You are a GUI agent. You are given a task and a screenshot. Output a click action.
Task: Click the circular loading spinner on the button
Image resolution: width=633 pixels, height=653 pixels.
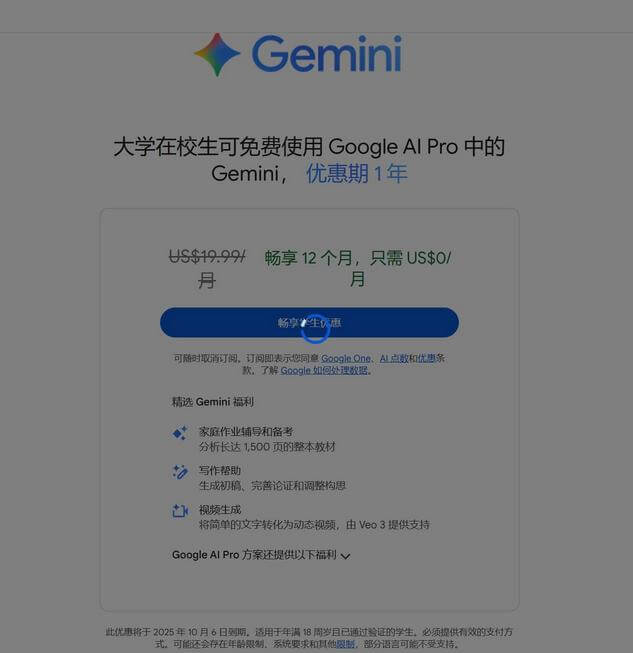[316, 329]
